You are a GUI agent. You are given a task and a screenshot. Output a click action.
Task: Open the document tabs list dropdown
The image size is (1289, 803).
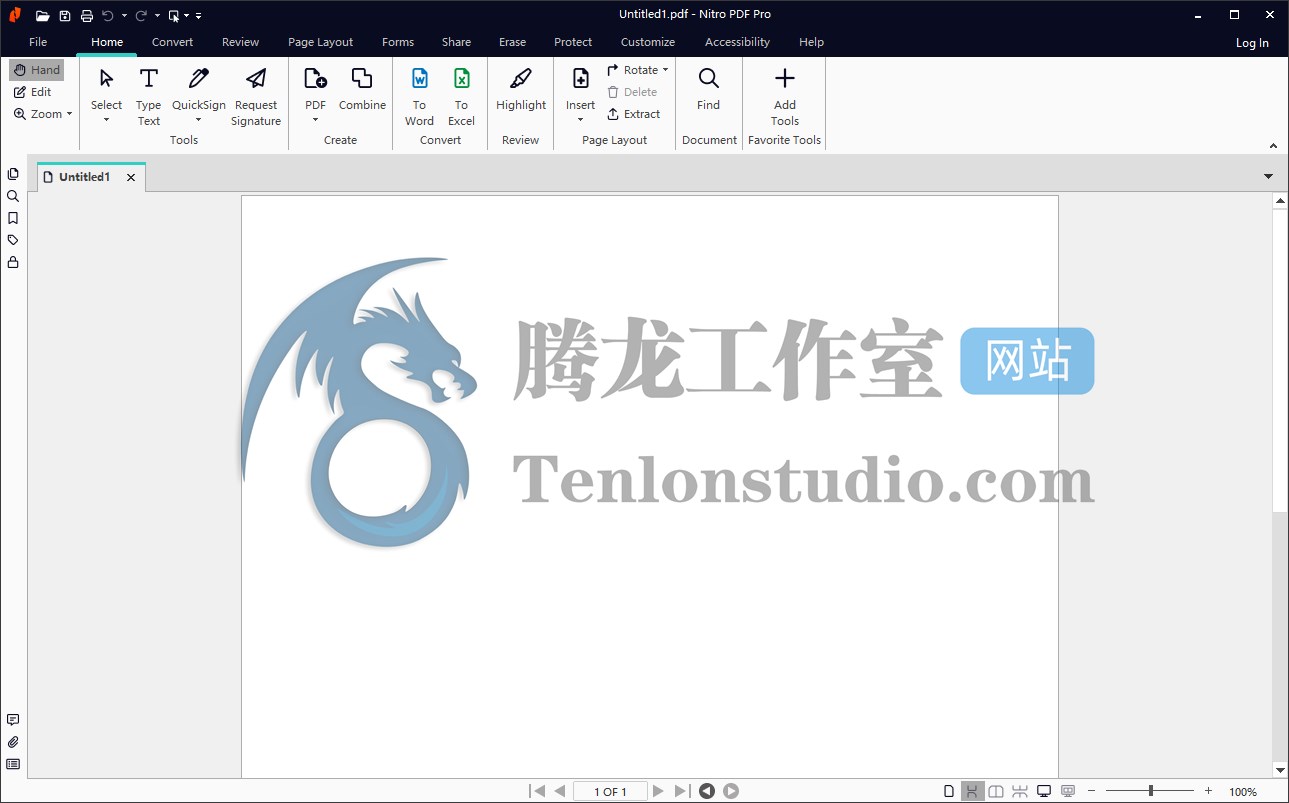click(1268, 176)
